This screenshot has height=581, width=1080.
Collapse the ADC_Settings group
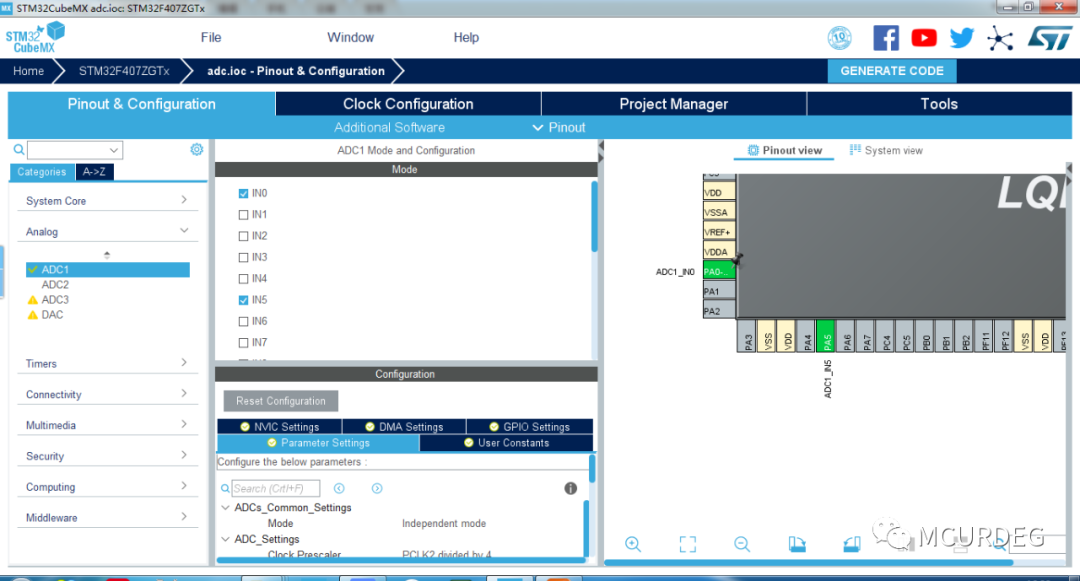click(x=225, y=539)
